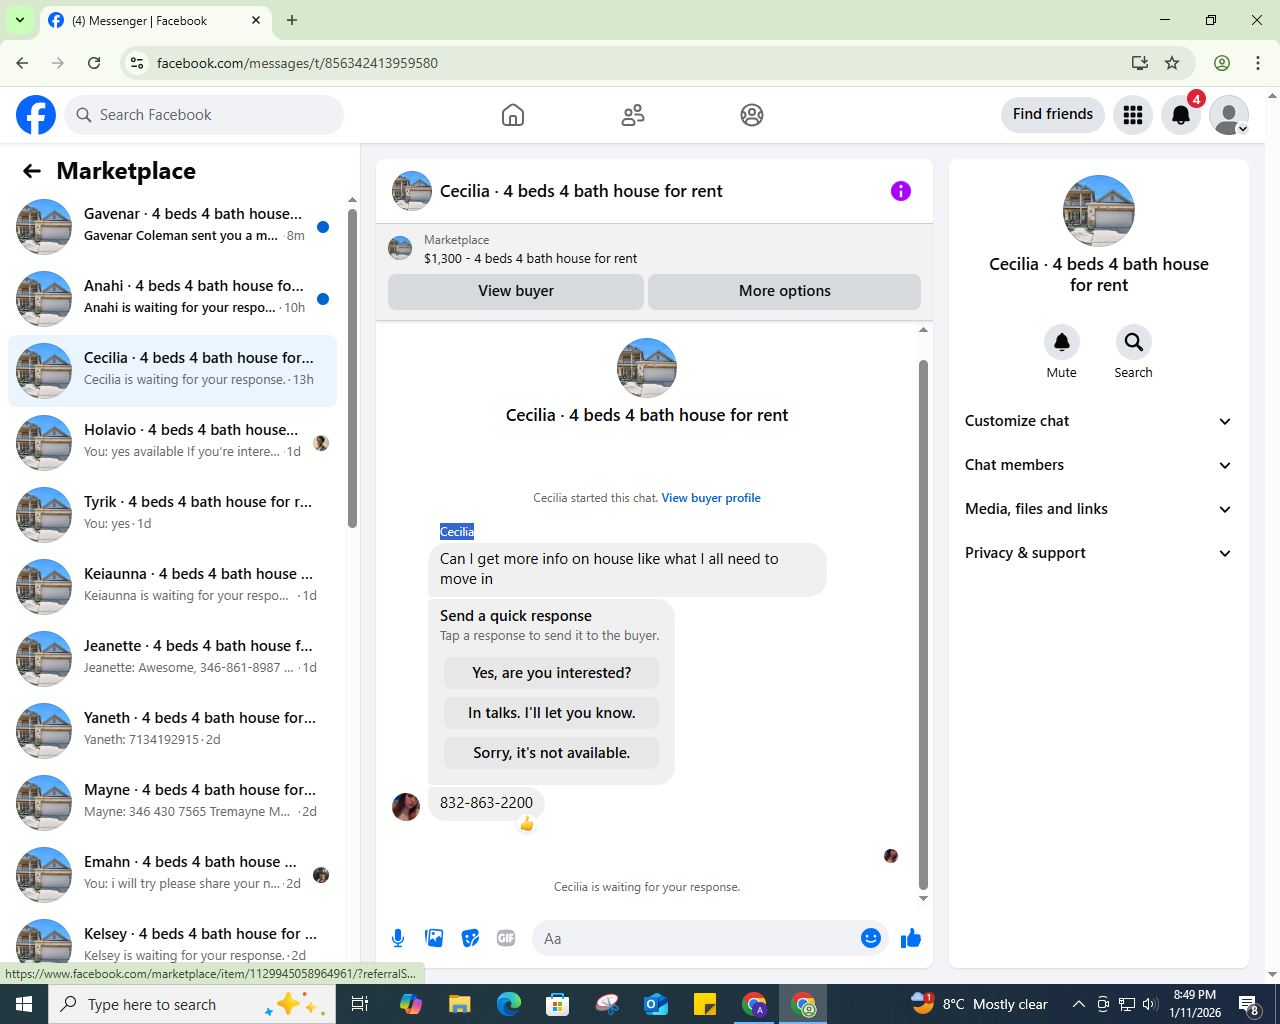Viewport: 1280px width, 1024px height.
Task: Open the Chrome profile icon
Action: pos(1222,63)
